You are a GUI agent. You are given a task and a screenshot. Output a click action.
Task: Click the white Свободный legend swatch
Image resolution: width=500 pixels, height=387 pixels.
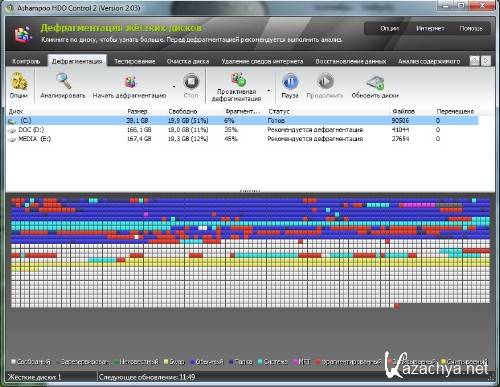[14, 362]
